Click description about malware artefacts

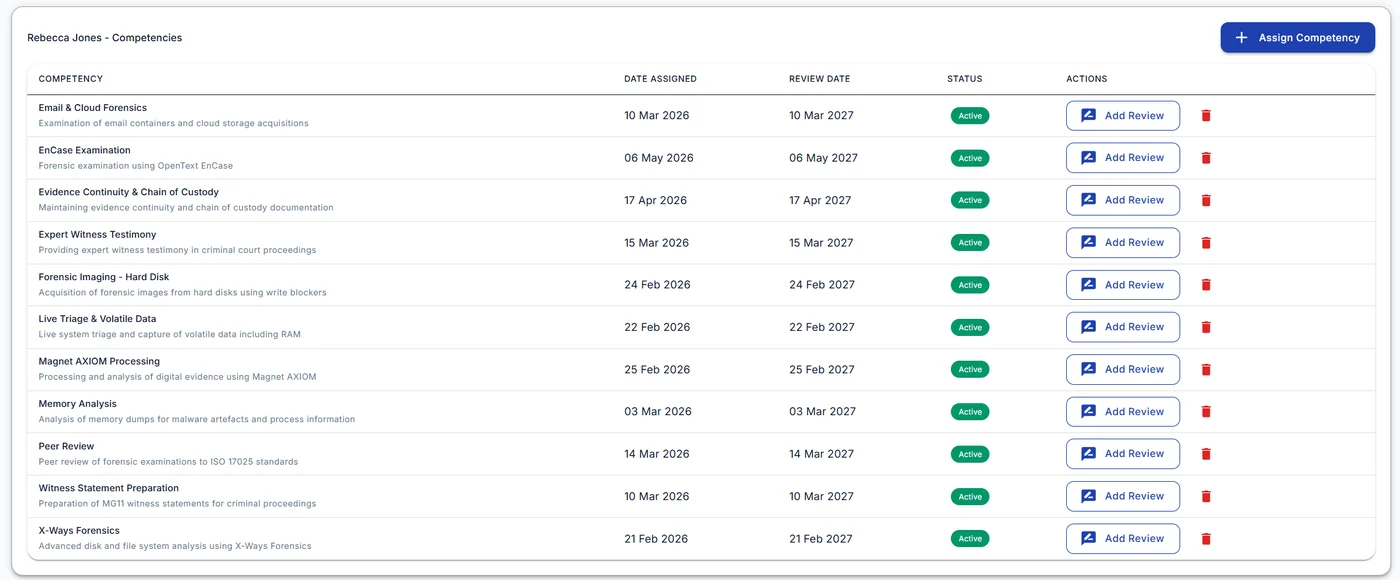(197, 420)
